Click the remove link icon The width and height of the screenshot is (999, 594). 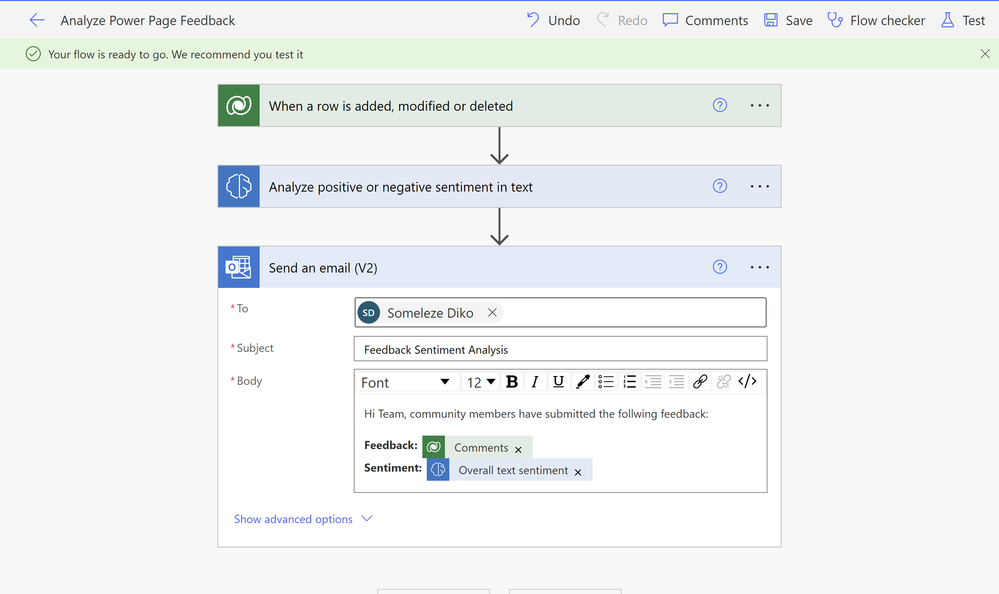[724, 382]
